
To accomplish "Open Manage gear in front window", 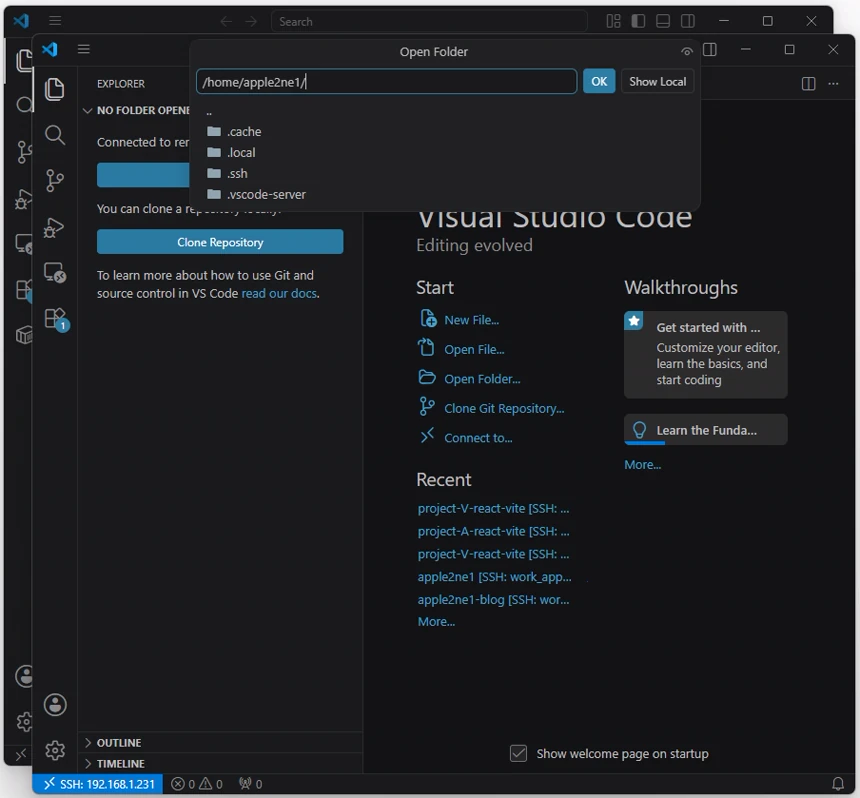I will click(55, 750).
